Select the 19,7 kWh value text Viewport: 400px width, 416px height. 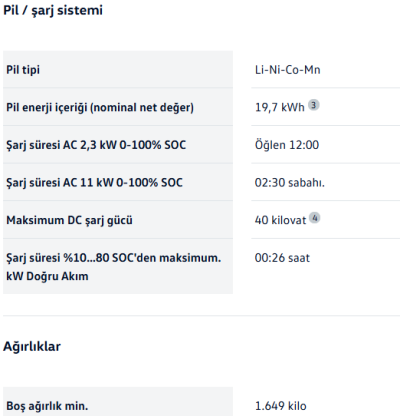(x=280, y=107)
